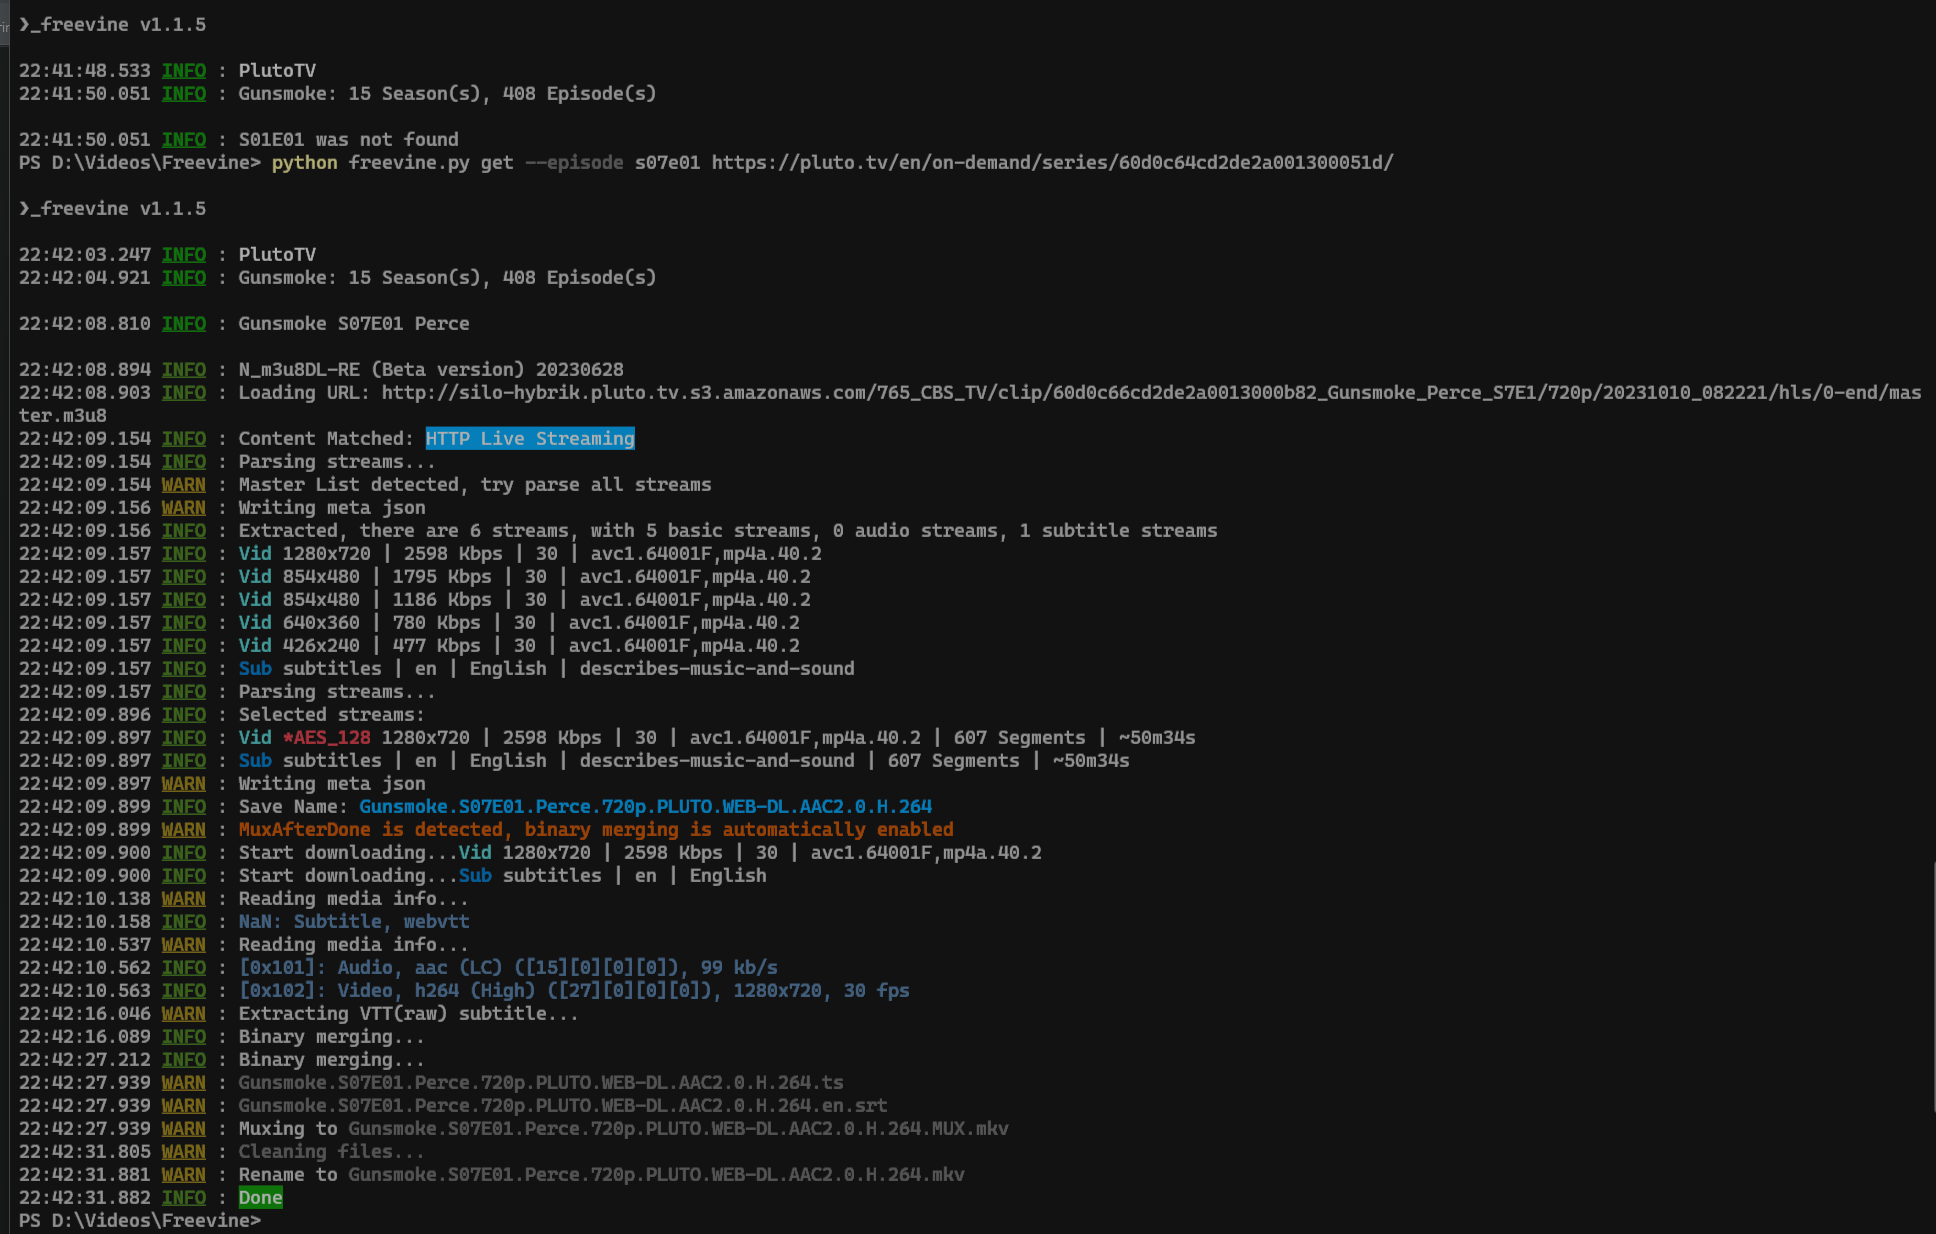Click the top freevine v1.1.5 banner

click(112, 24)
